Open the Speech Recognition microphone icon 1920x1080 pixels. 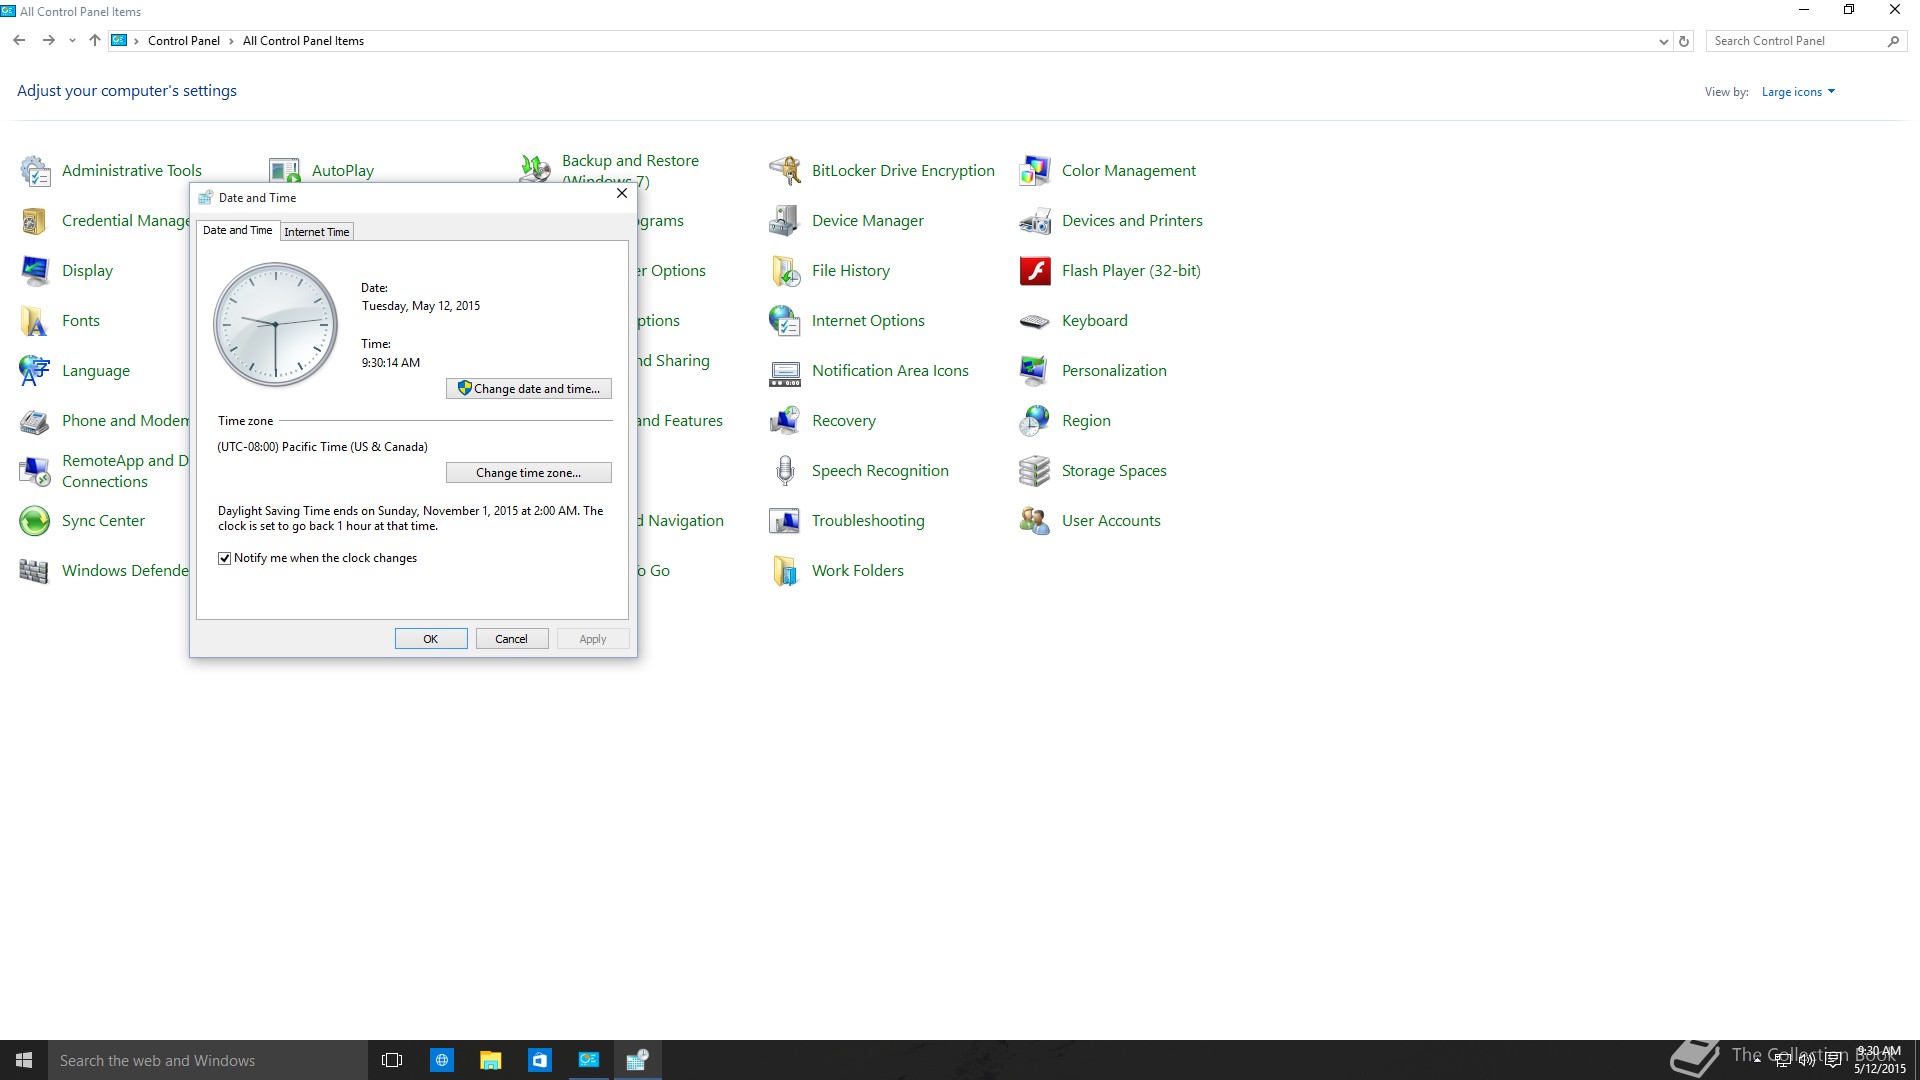click(x=785, y=471)
